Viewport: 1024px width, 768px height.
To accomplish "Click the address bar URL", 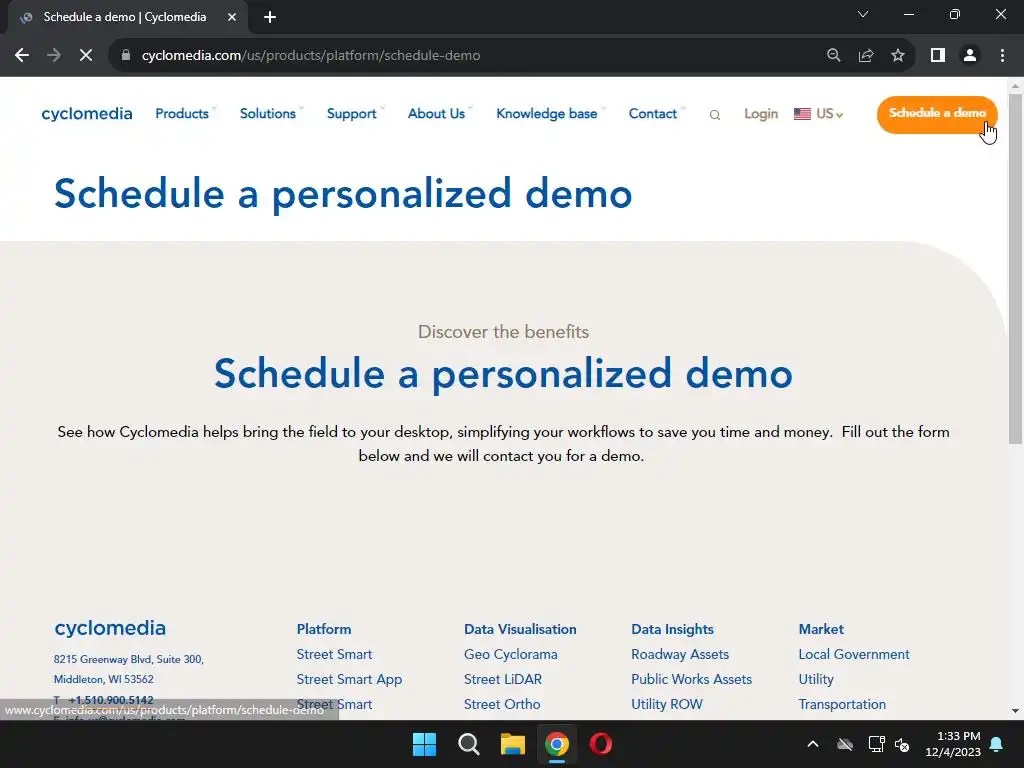I will click(x=311, y=56).
